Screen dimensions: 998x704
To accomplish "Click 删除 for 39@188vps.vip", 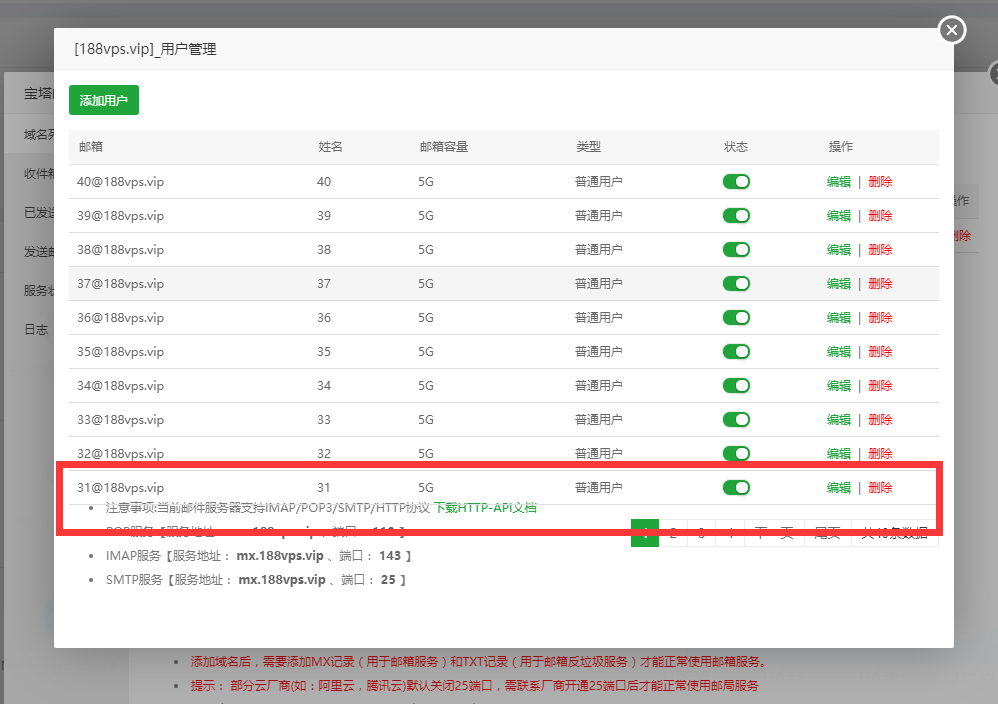I will [880, 215].
